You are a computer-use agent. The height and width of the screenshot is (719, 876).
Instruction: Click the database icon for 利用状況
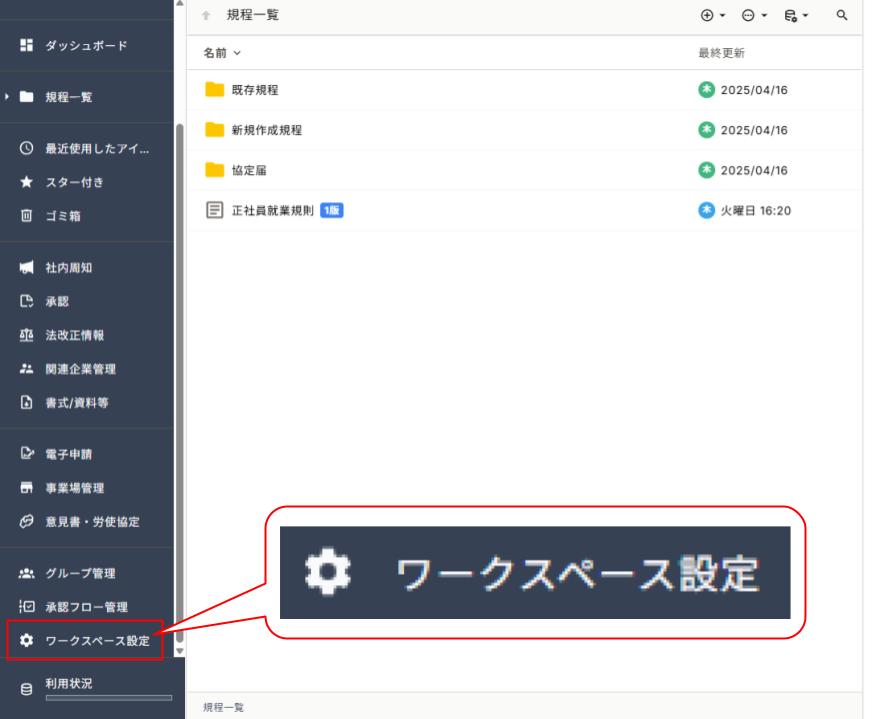coord(26,689)
